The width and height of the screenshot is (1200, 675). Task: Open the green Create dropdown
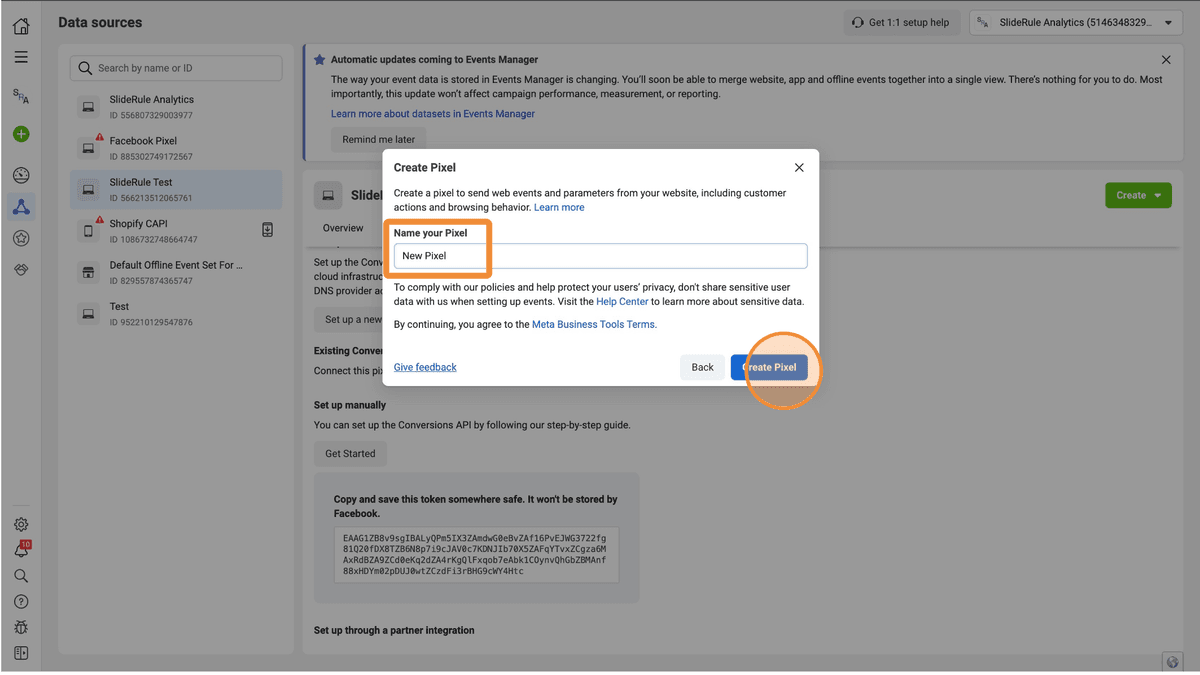point(1138,195)
